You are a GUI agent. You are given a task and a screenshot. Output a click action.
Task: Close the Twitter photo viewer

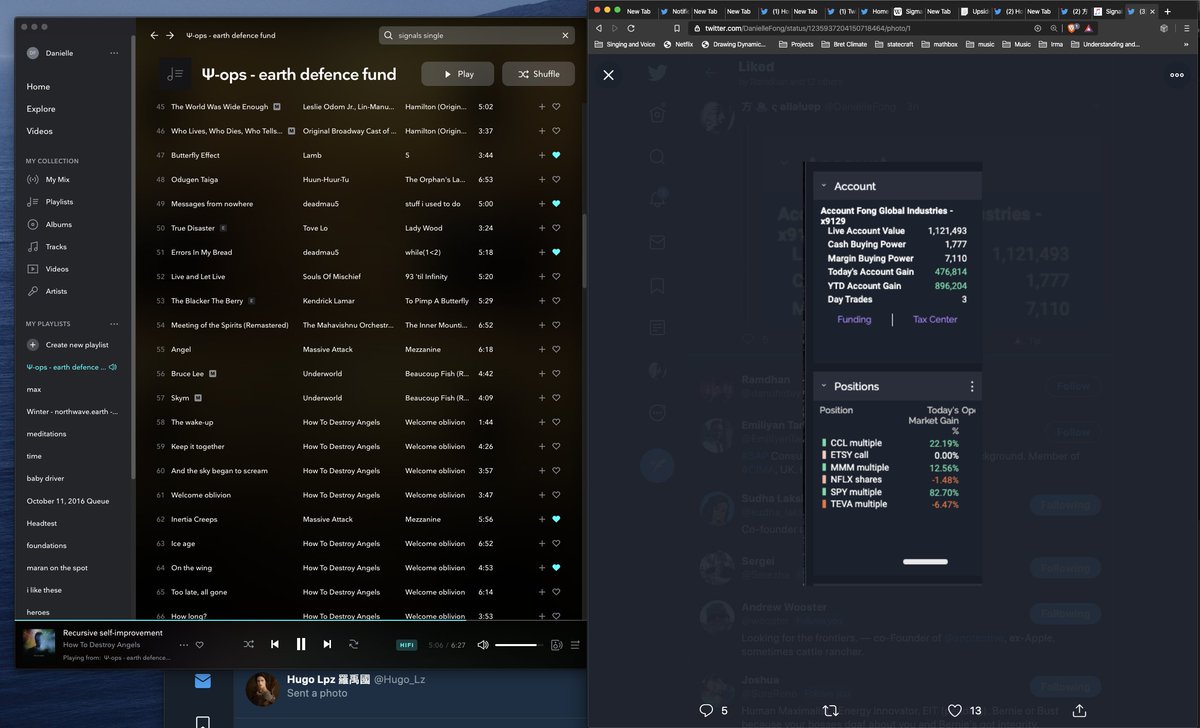[x=608, y=74]
